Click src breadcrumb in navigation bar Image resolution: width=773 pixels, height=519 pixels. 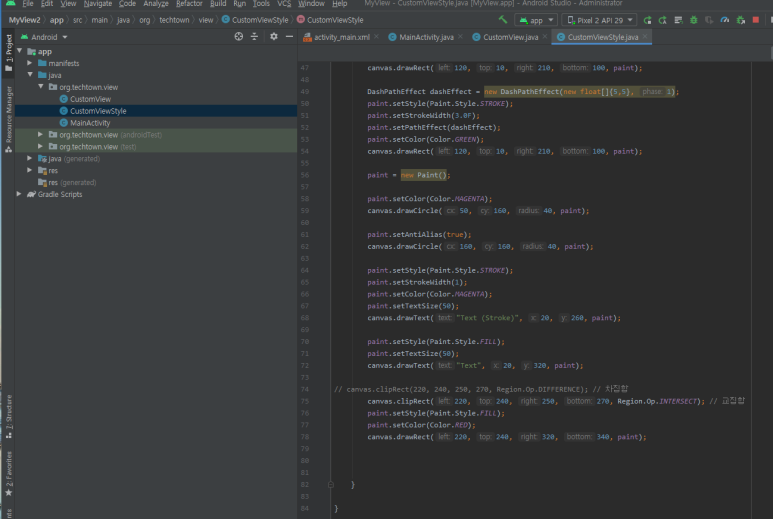(78, 20)
